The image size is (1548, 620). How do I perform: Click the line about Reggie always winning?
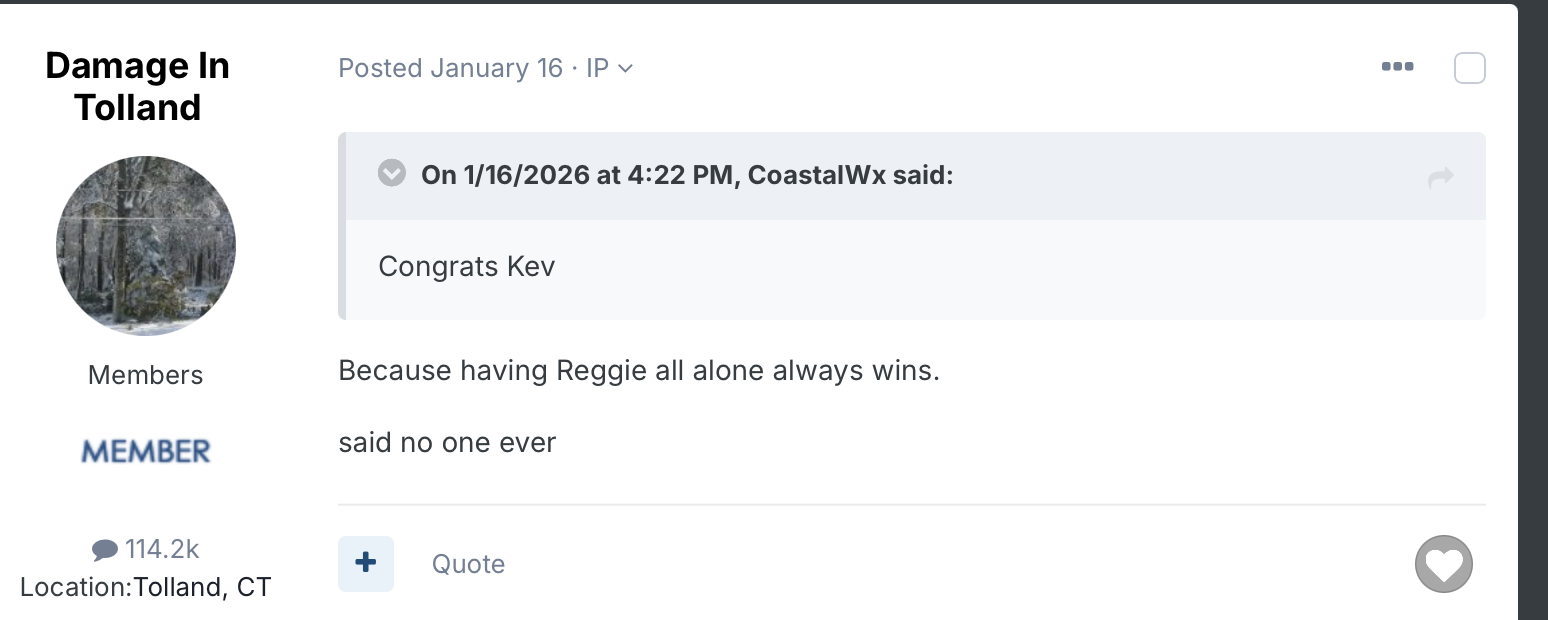(639, 371)
